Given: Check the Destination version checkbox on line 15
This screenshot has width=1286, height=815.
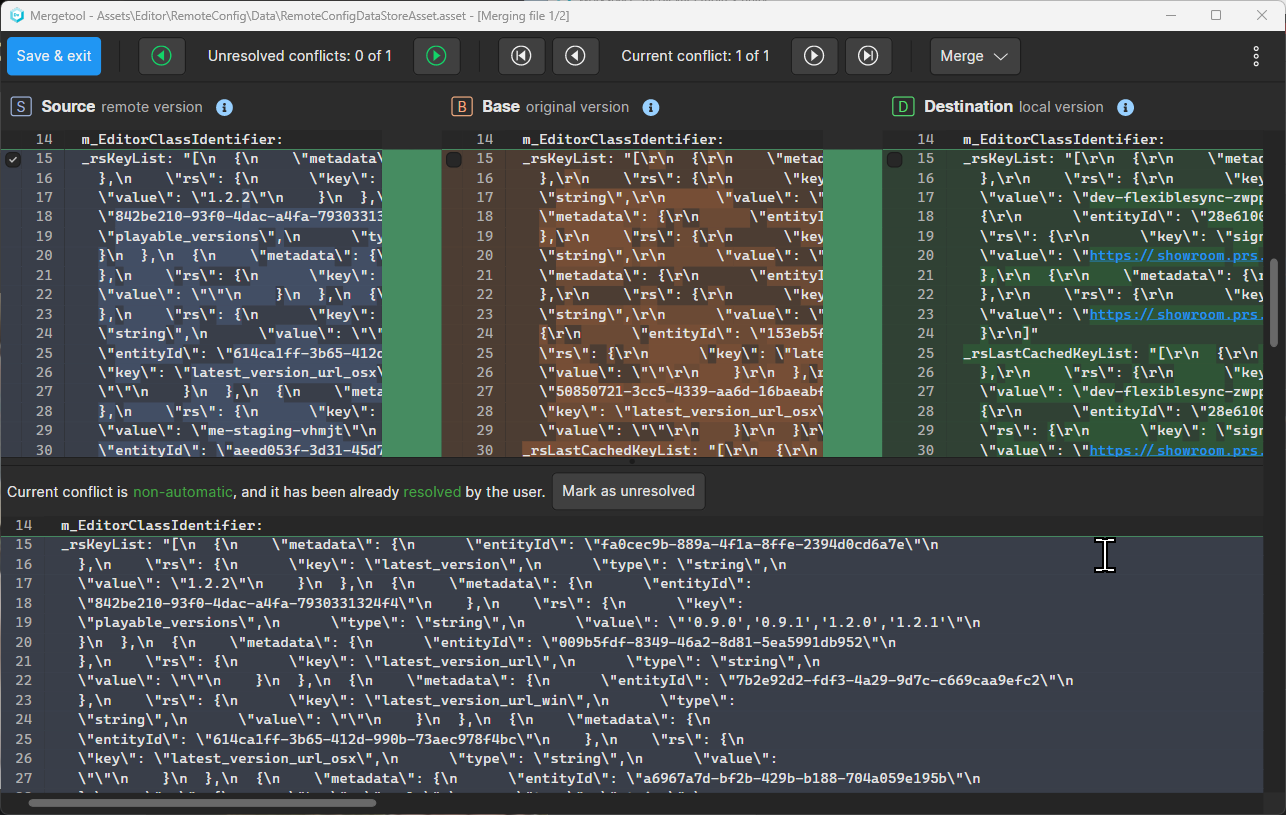Looking at the screenshot, I should 893,158.
